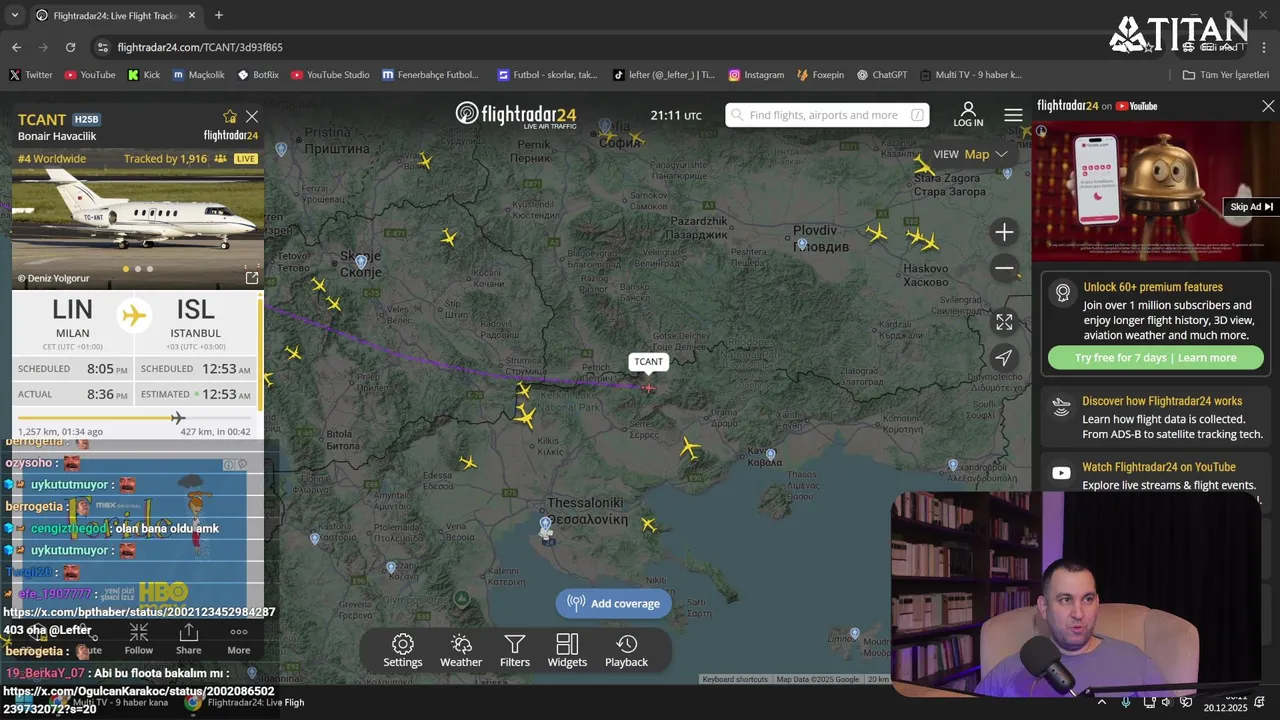Open the Weather layer options
This screenshot has height=720, width=1280.
461,651
